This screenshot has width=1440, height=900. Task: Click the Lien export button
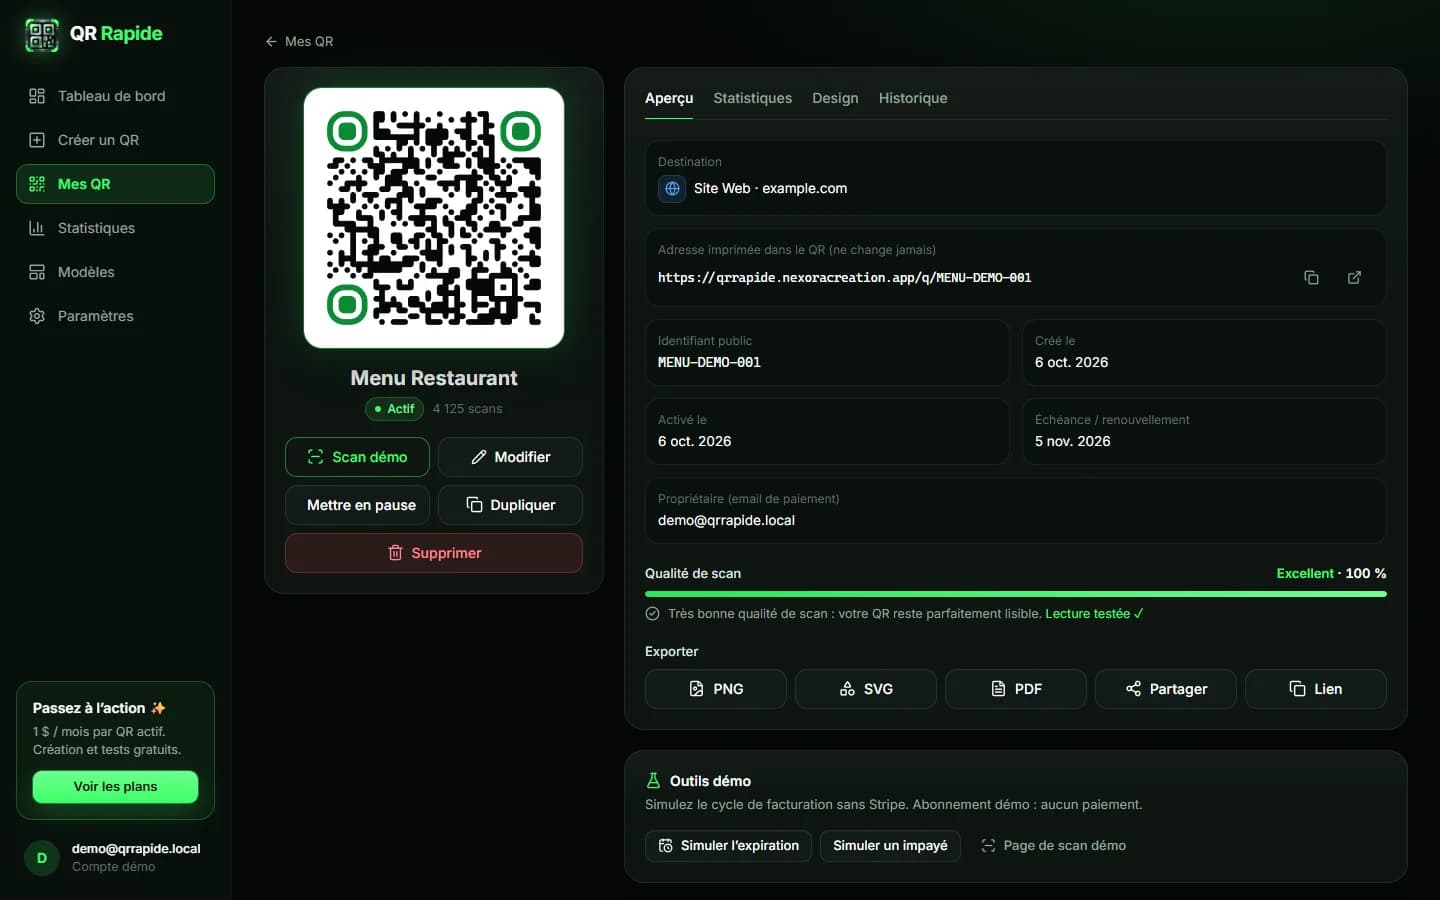(1316, 689)
